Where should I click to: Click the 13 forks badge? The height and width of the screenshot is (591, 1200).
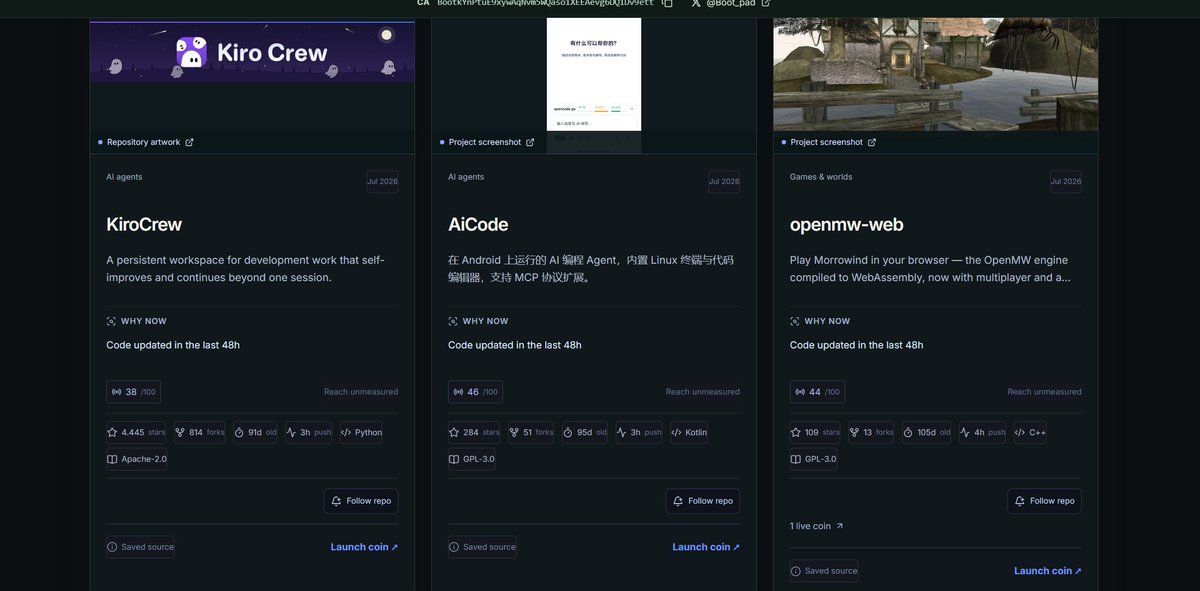873,432
